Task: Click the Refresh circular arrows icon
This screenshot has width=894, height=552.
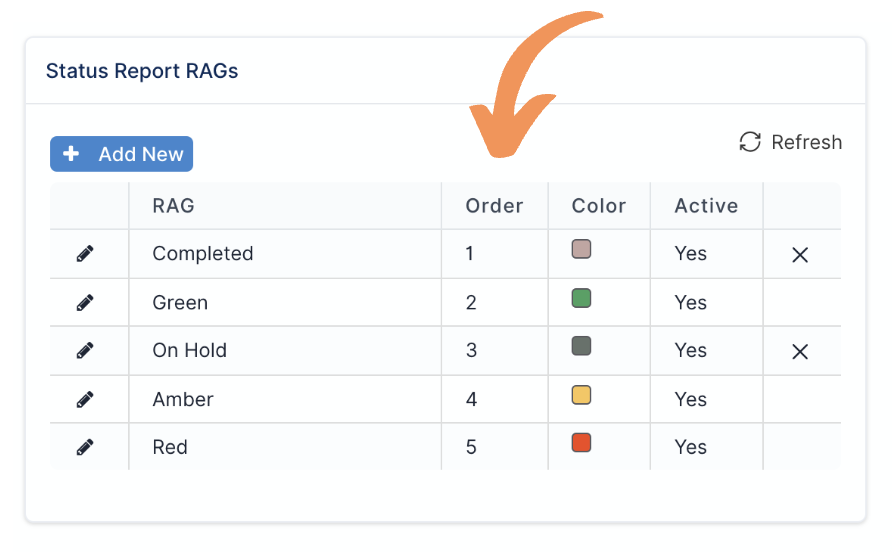Action: [750, 142]
